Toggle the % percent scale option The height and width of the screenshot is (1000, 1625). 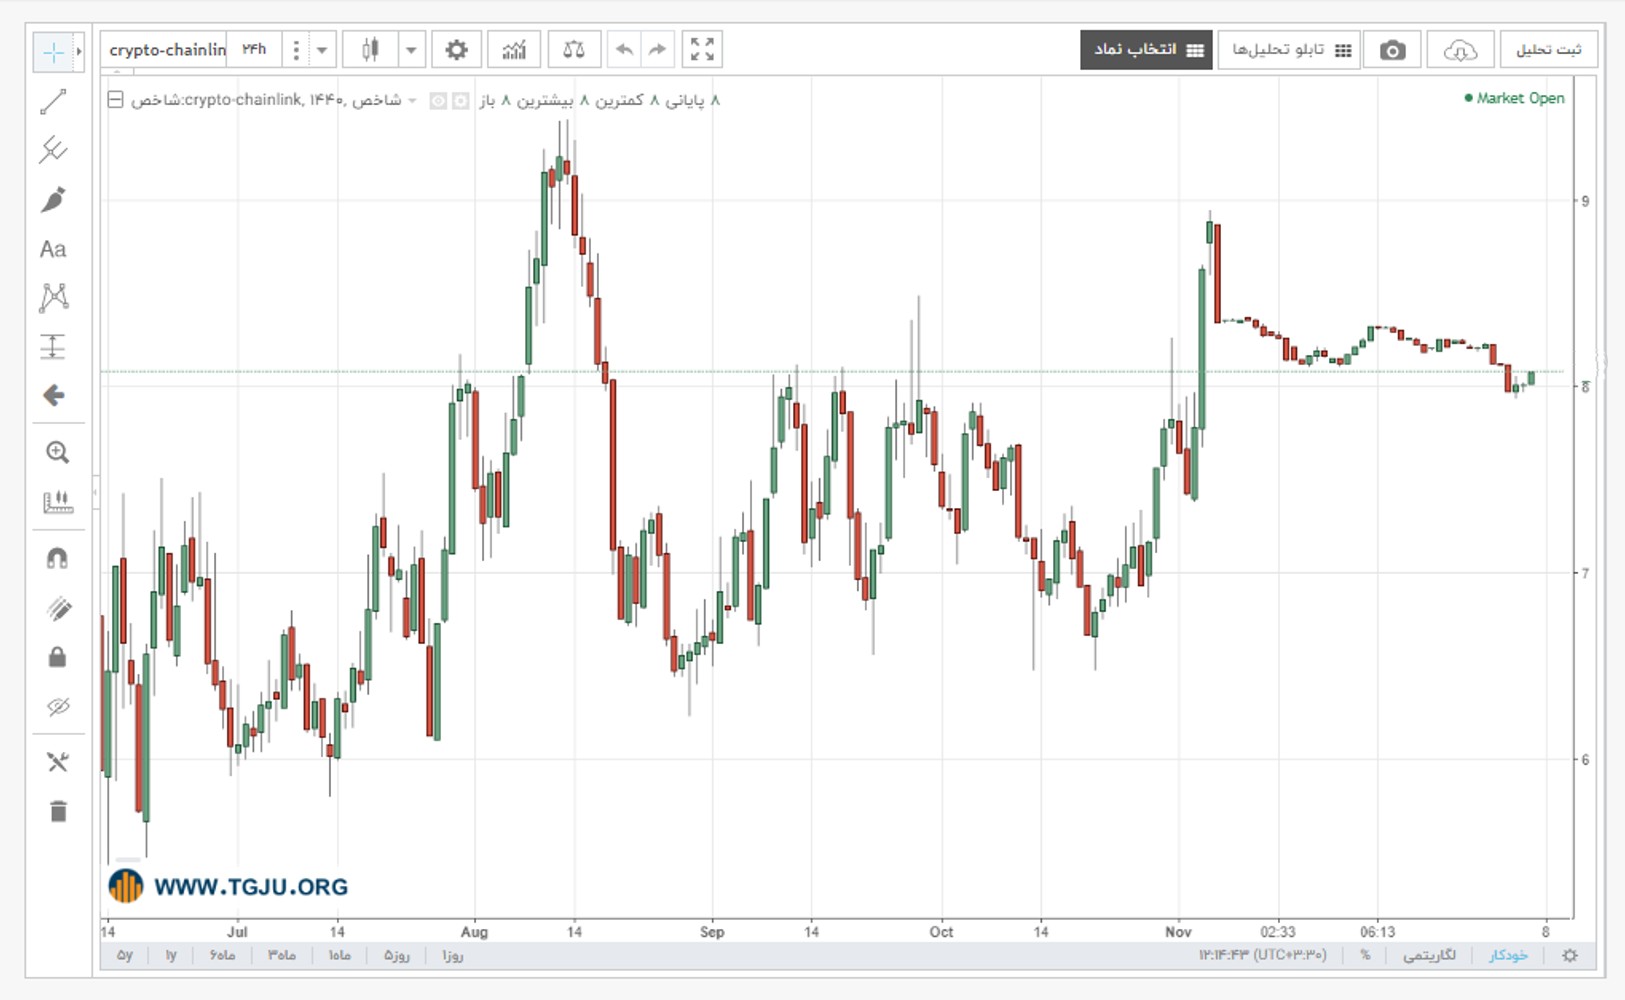point(1365,955)
